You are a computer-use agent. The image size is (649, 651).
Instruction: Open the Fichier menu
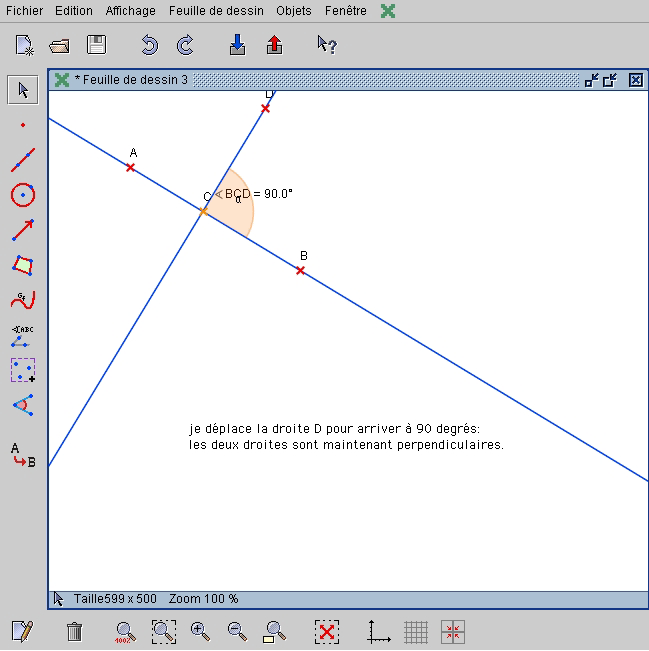tap(24, 11)
